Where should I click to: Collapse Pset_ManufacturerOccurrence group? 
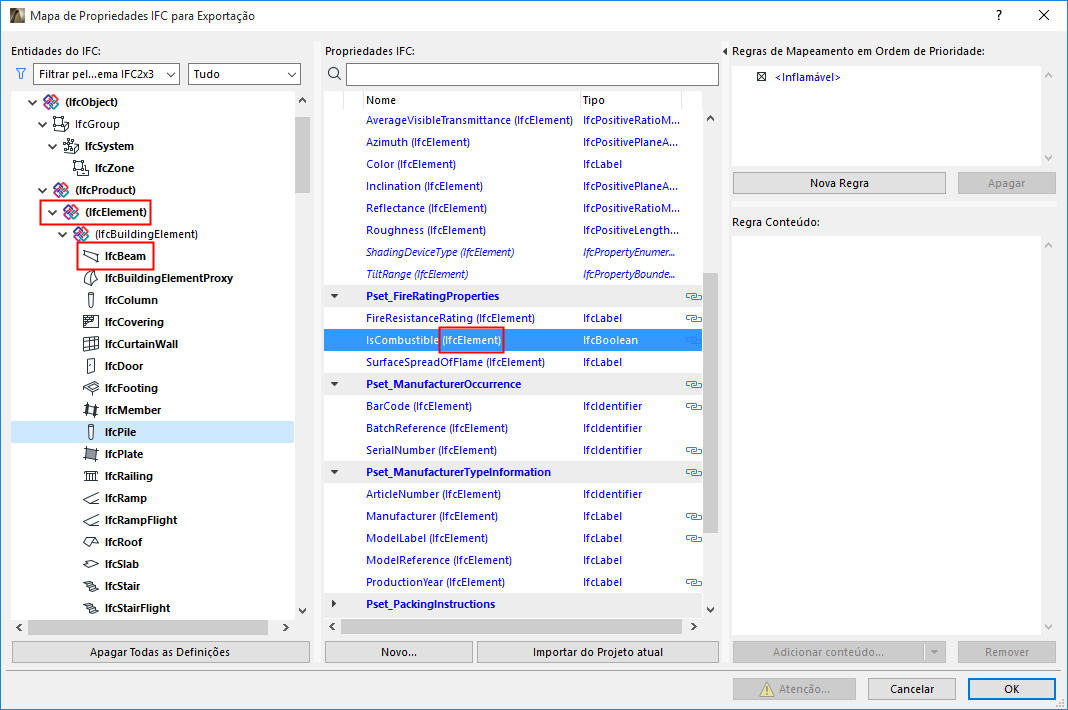click(x=334, y=384)
